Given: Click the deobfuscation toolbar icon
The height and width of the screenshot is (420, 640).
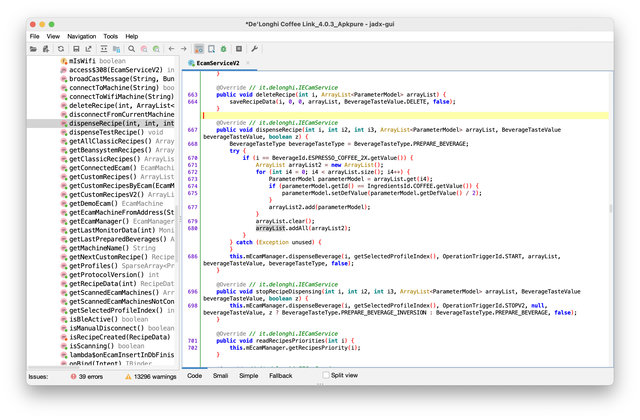Looking at the screenshot, I should tap(211, 49).
